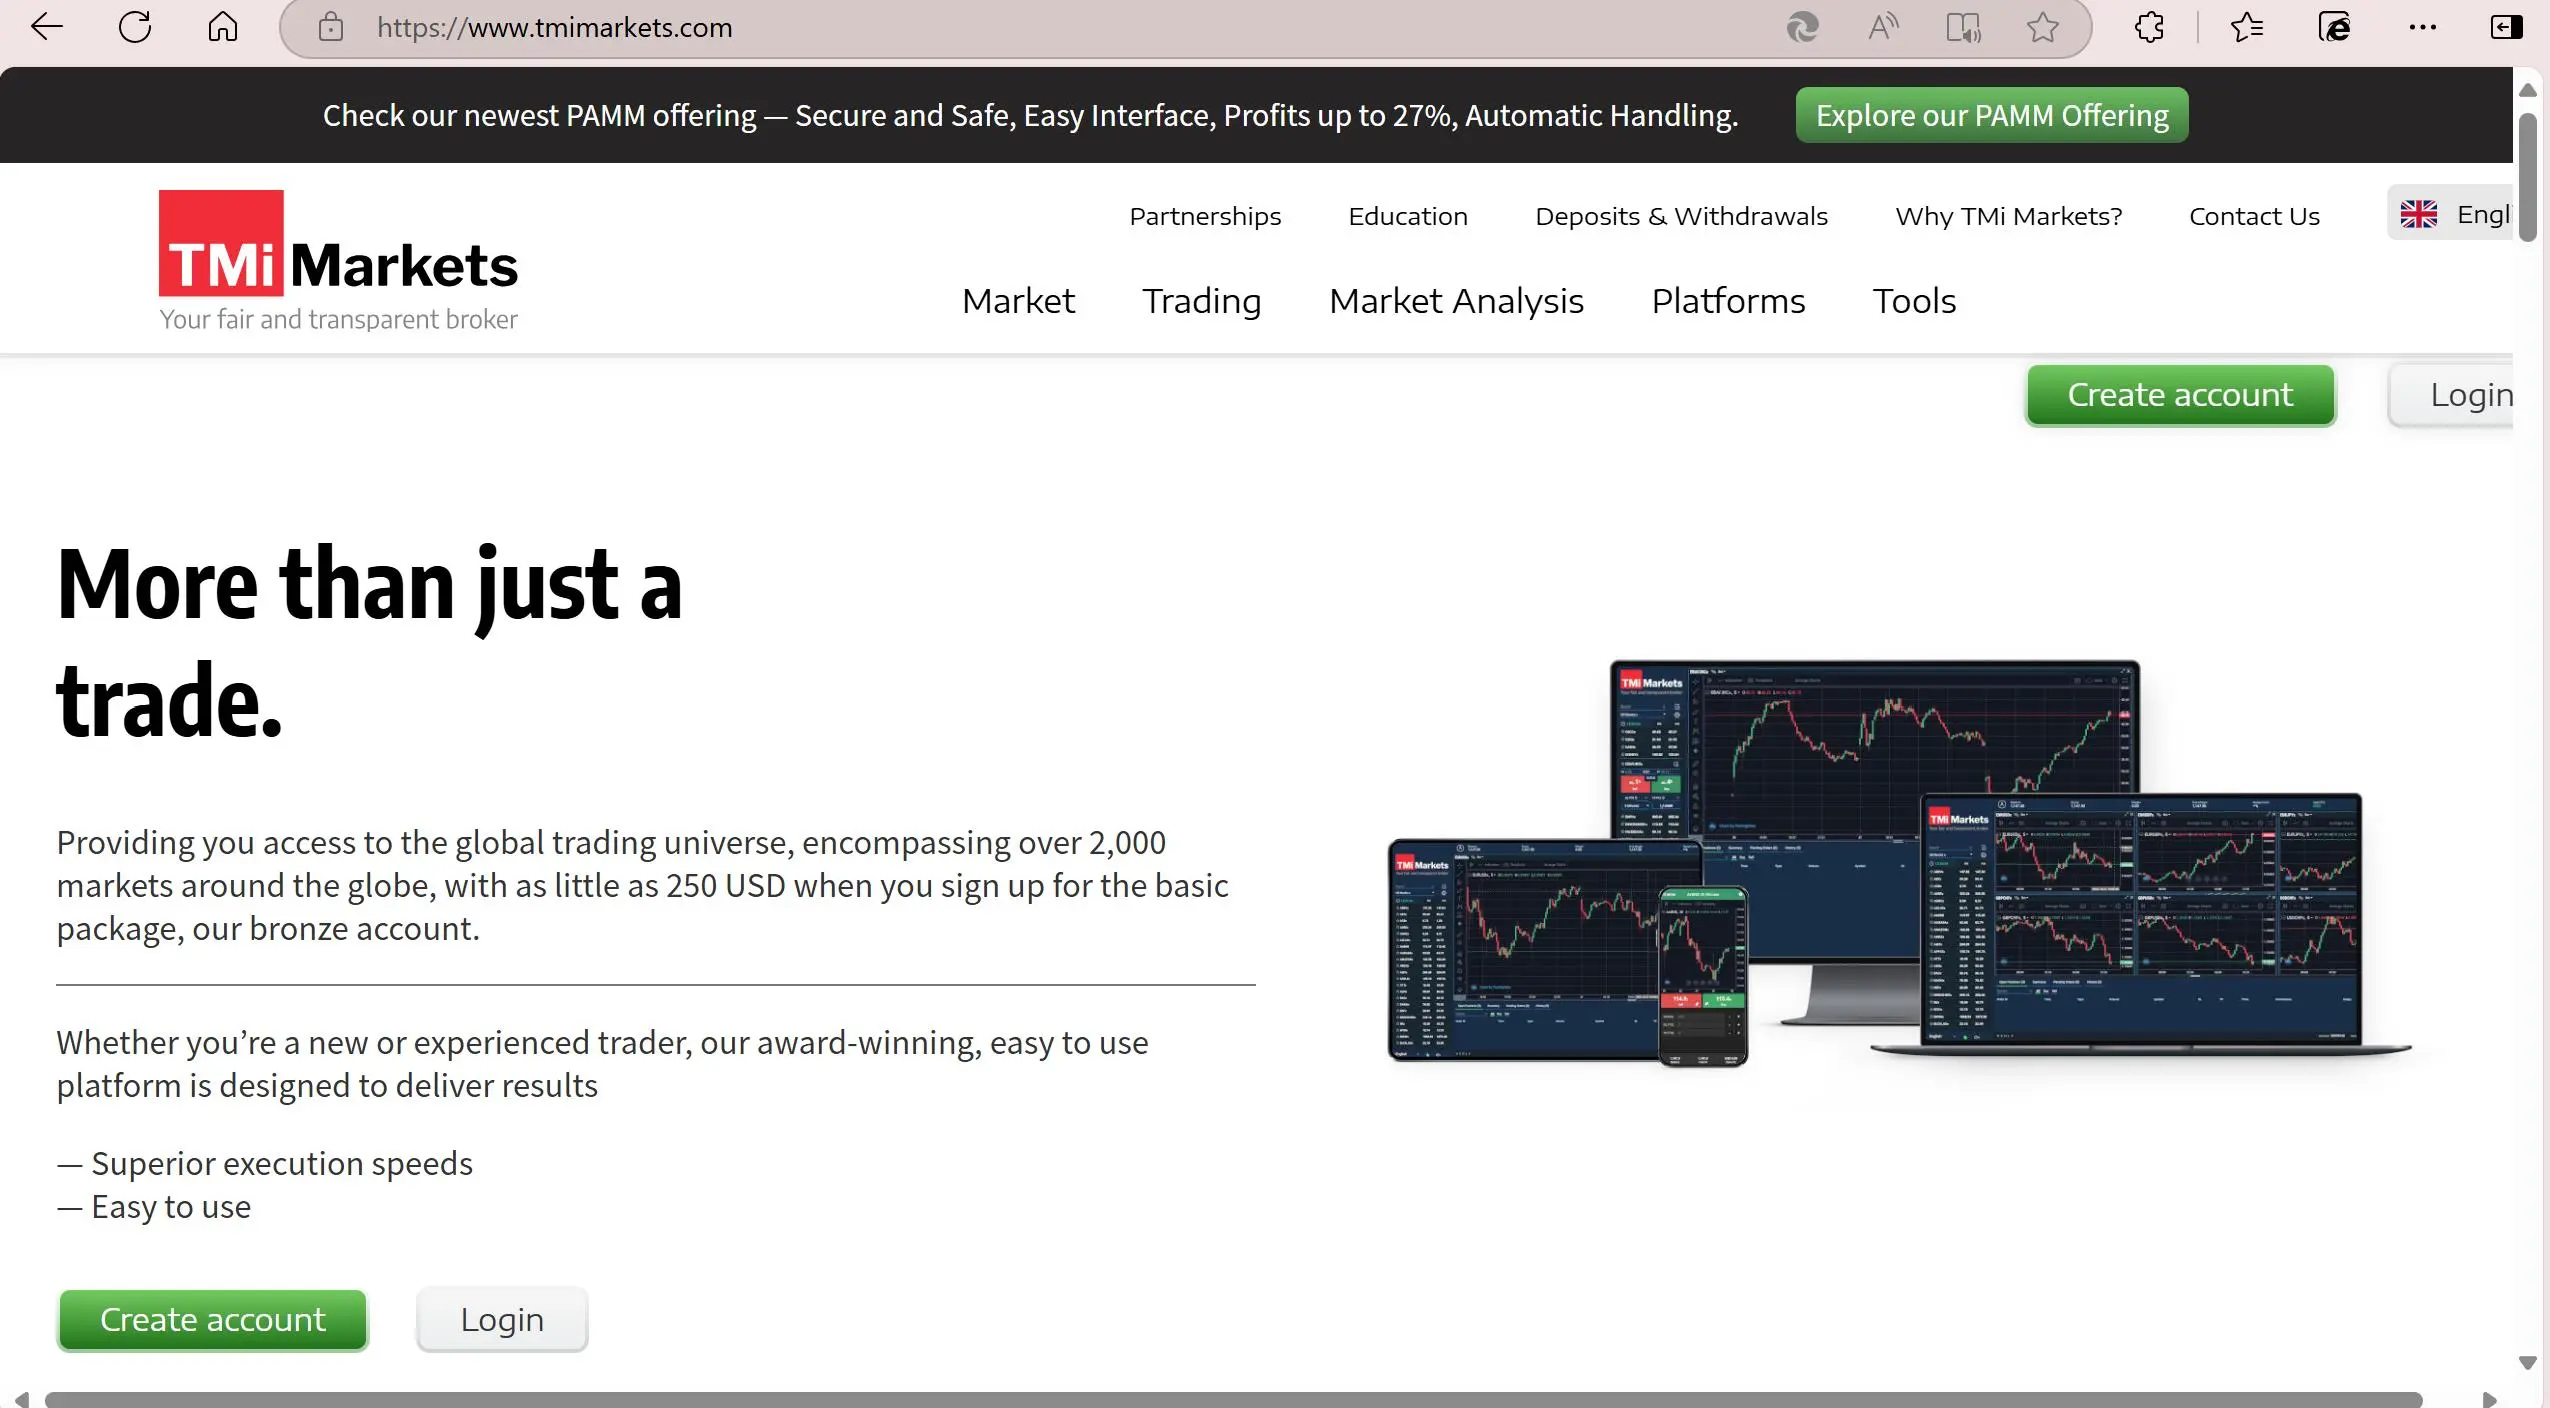The height and width of the screenshot is (1408, 2550).
Task: Open Why TMi Markets? link
Action: coord(2008,216)
